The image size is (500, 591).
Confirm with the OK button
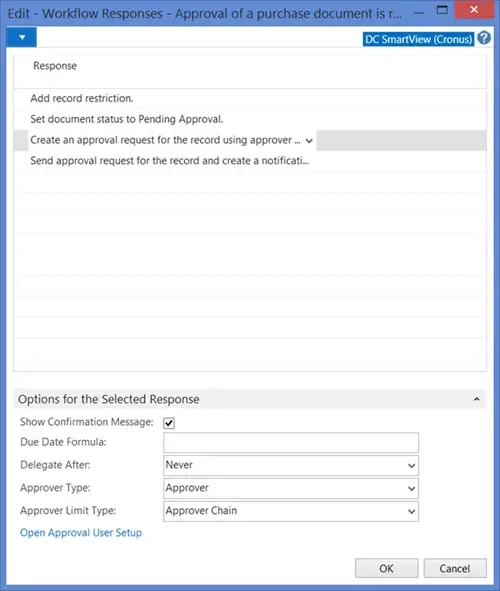(x=387, y=568)
